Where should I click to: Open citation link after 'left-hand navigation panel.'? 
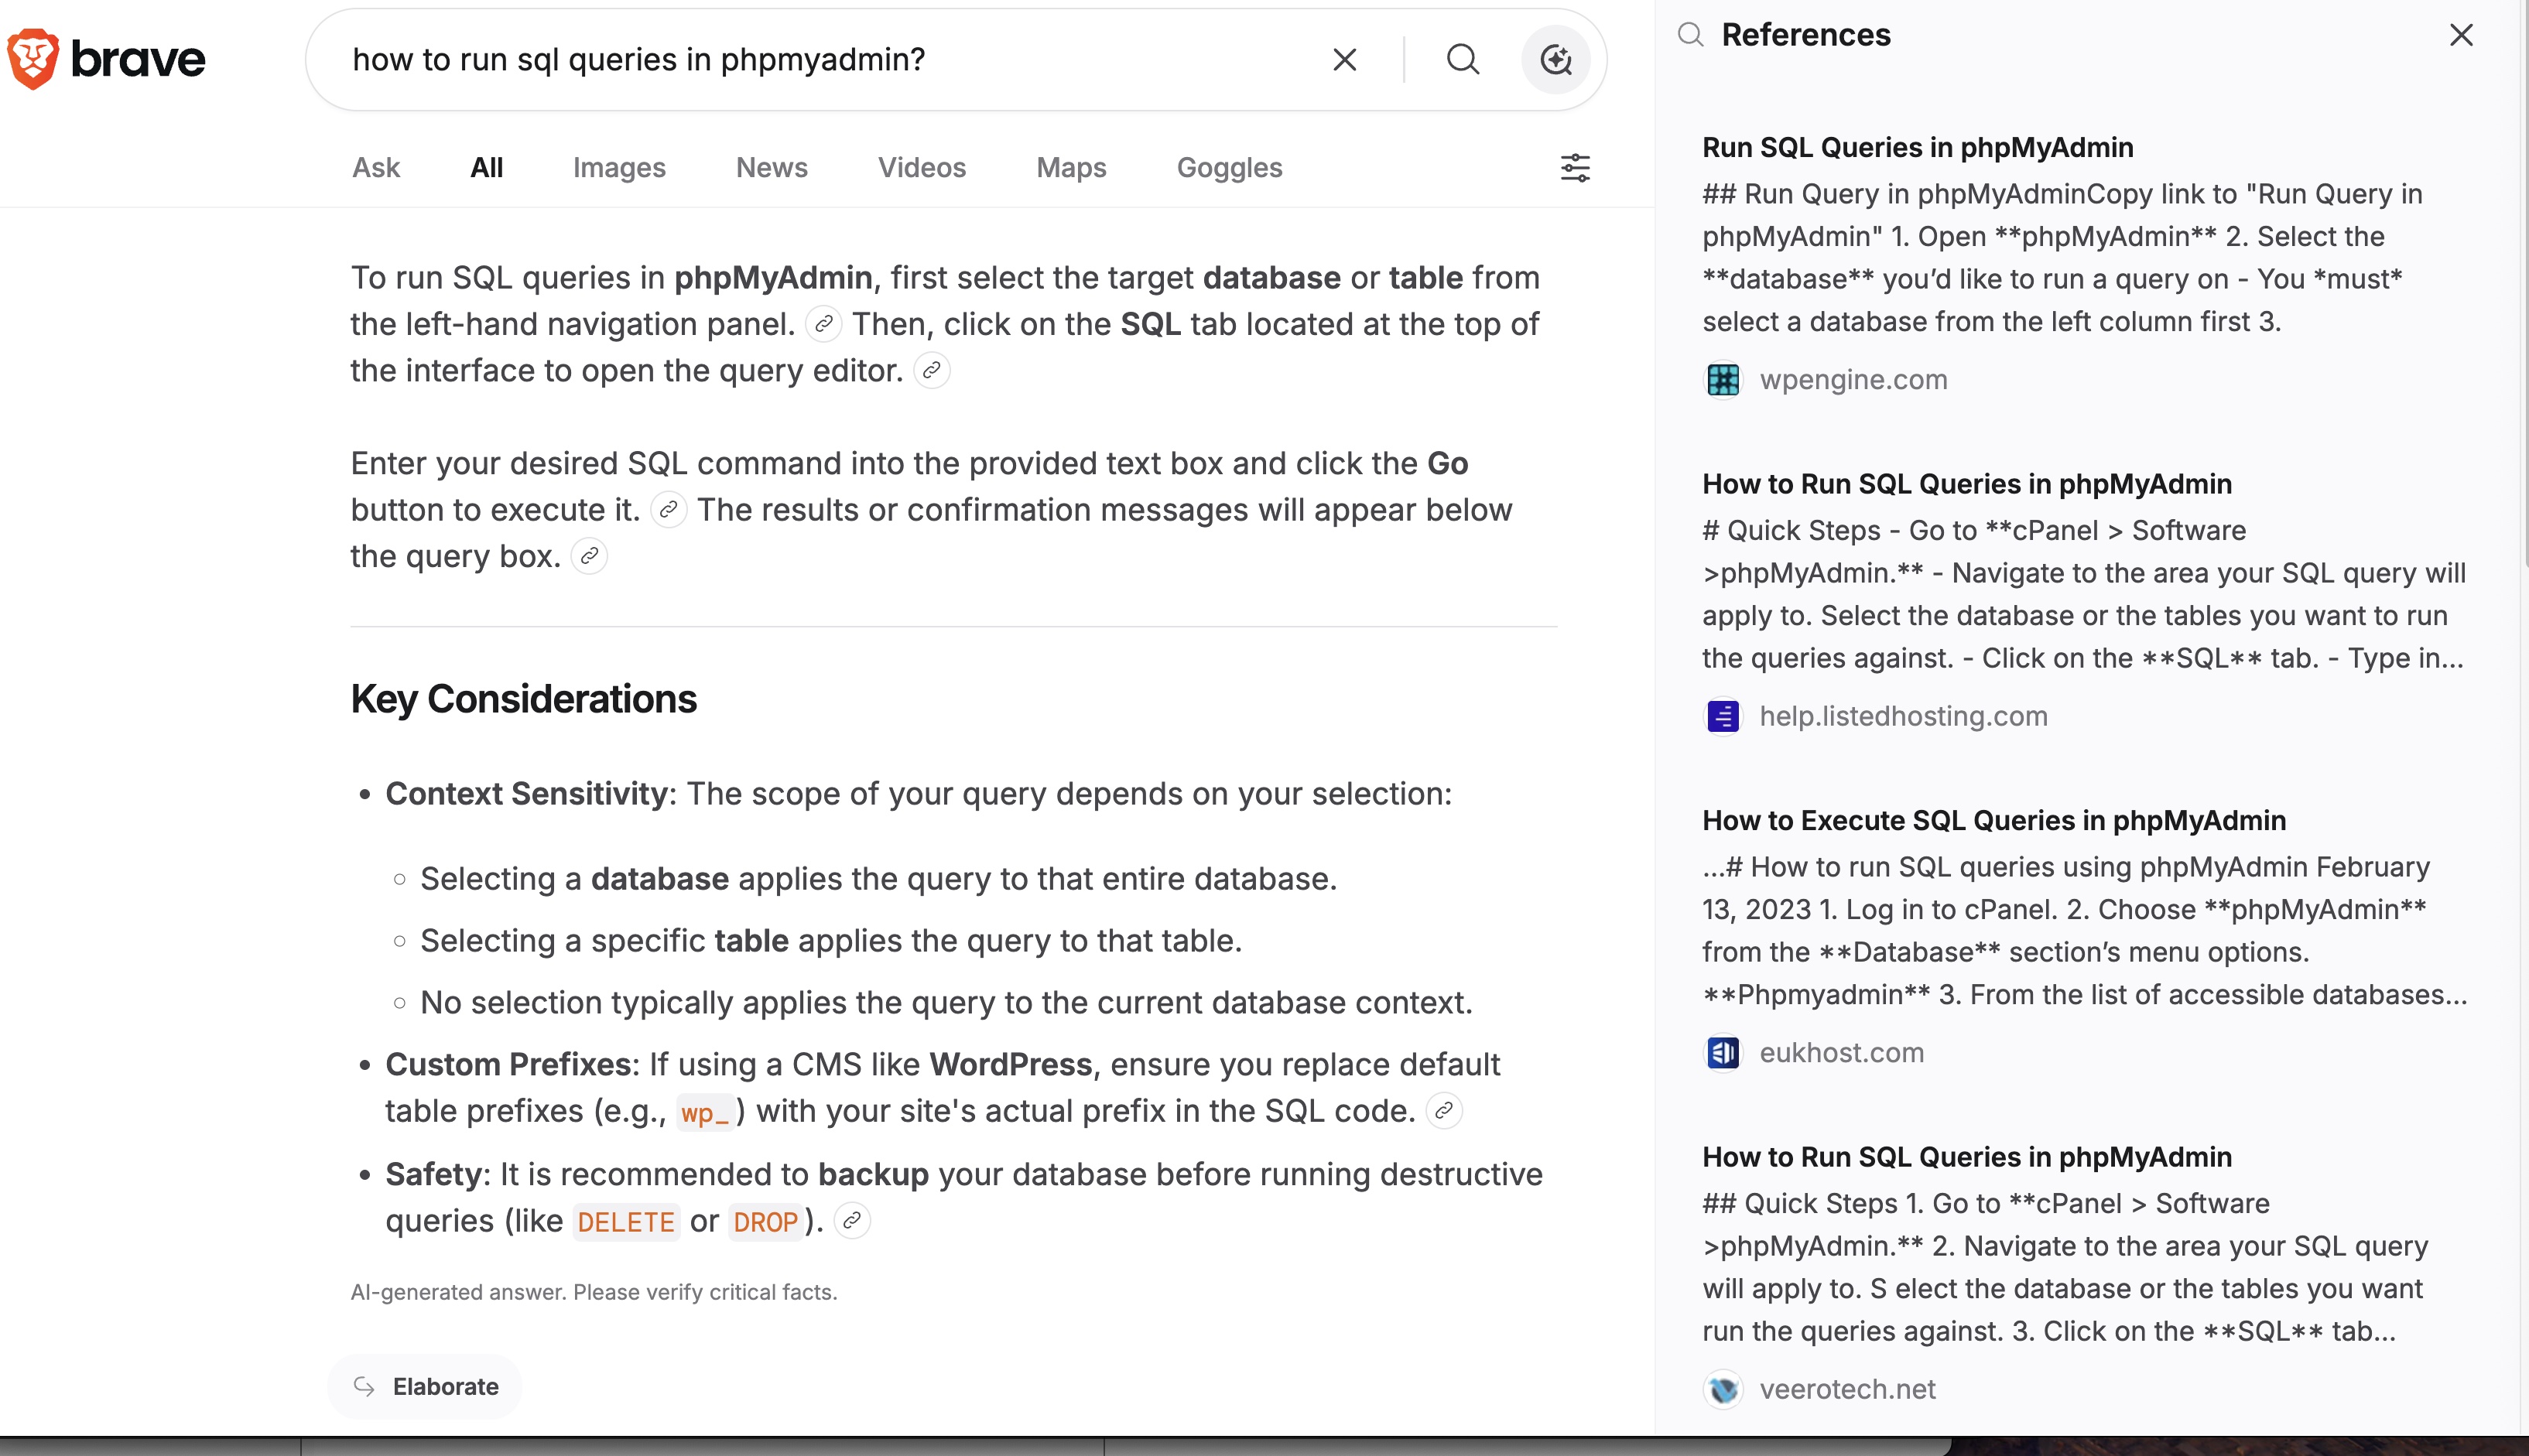(x=823, y=324)
